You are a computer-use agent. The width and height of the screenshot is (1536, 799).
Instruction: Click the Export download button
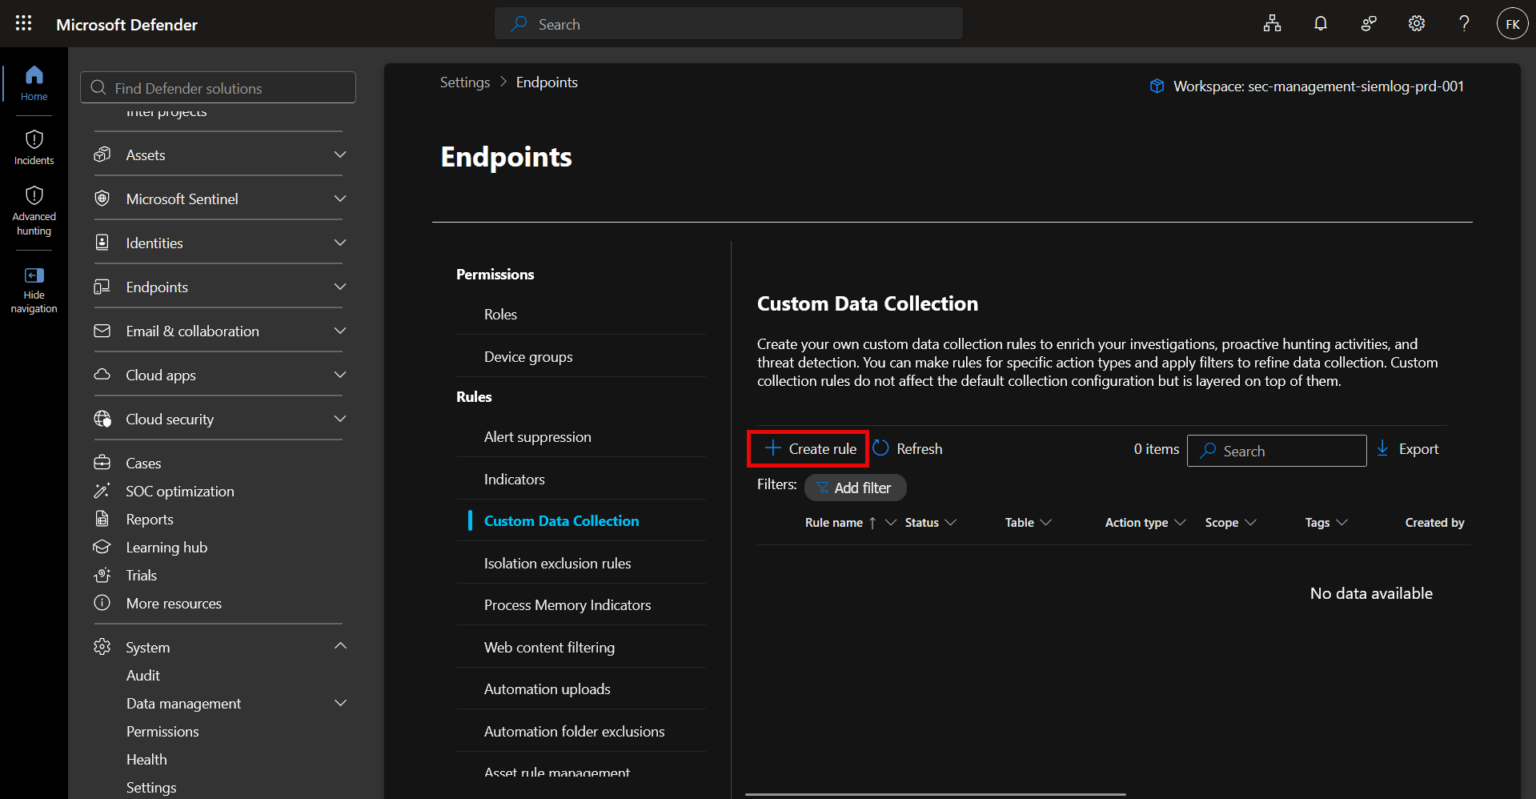[x=1407, y=449]
